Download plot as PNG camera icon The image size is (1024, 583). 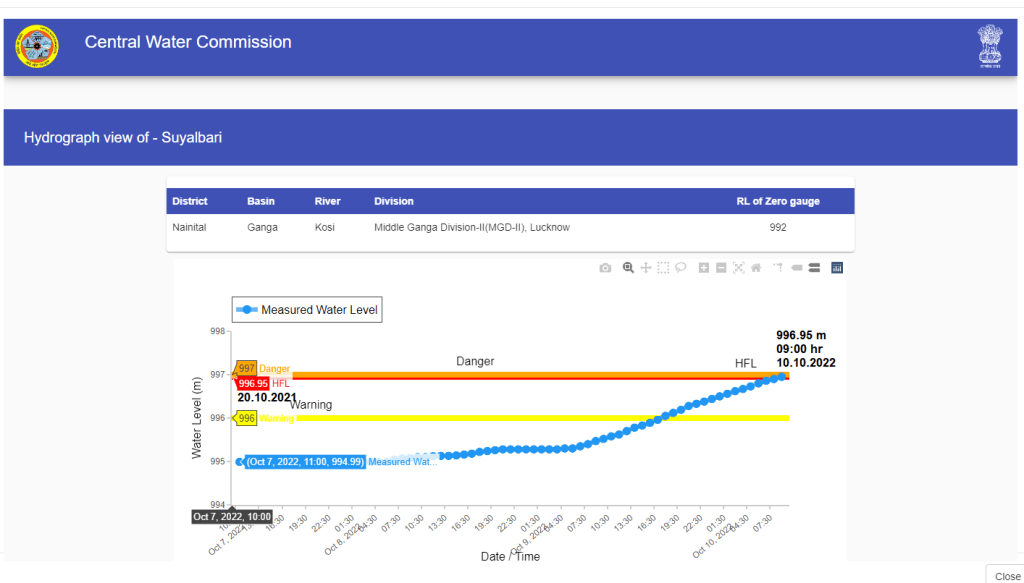pyautogui.click(x=605, y=268)
